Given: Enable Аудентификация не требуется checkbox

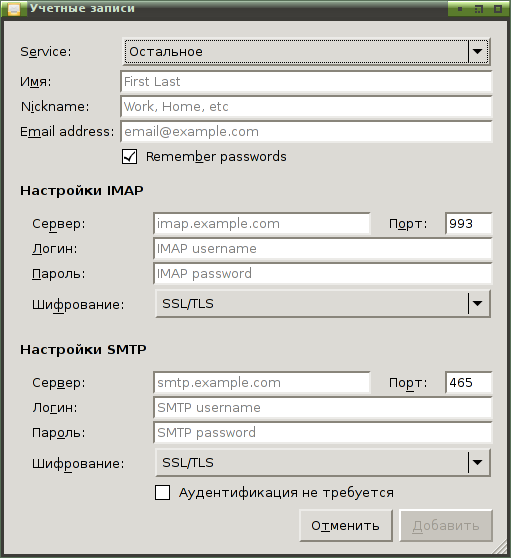Looking at the screenshot, I should [x=162, y=493].
